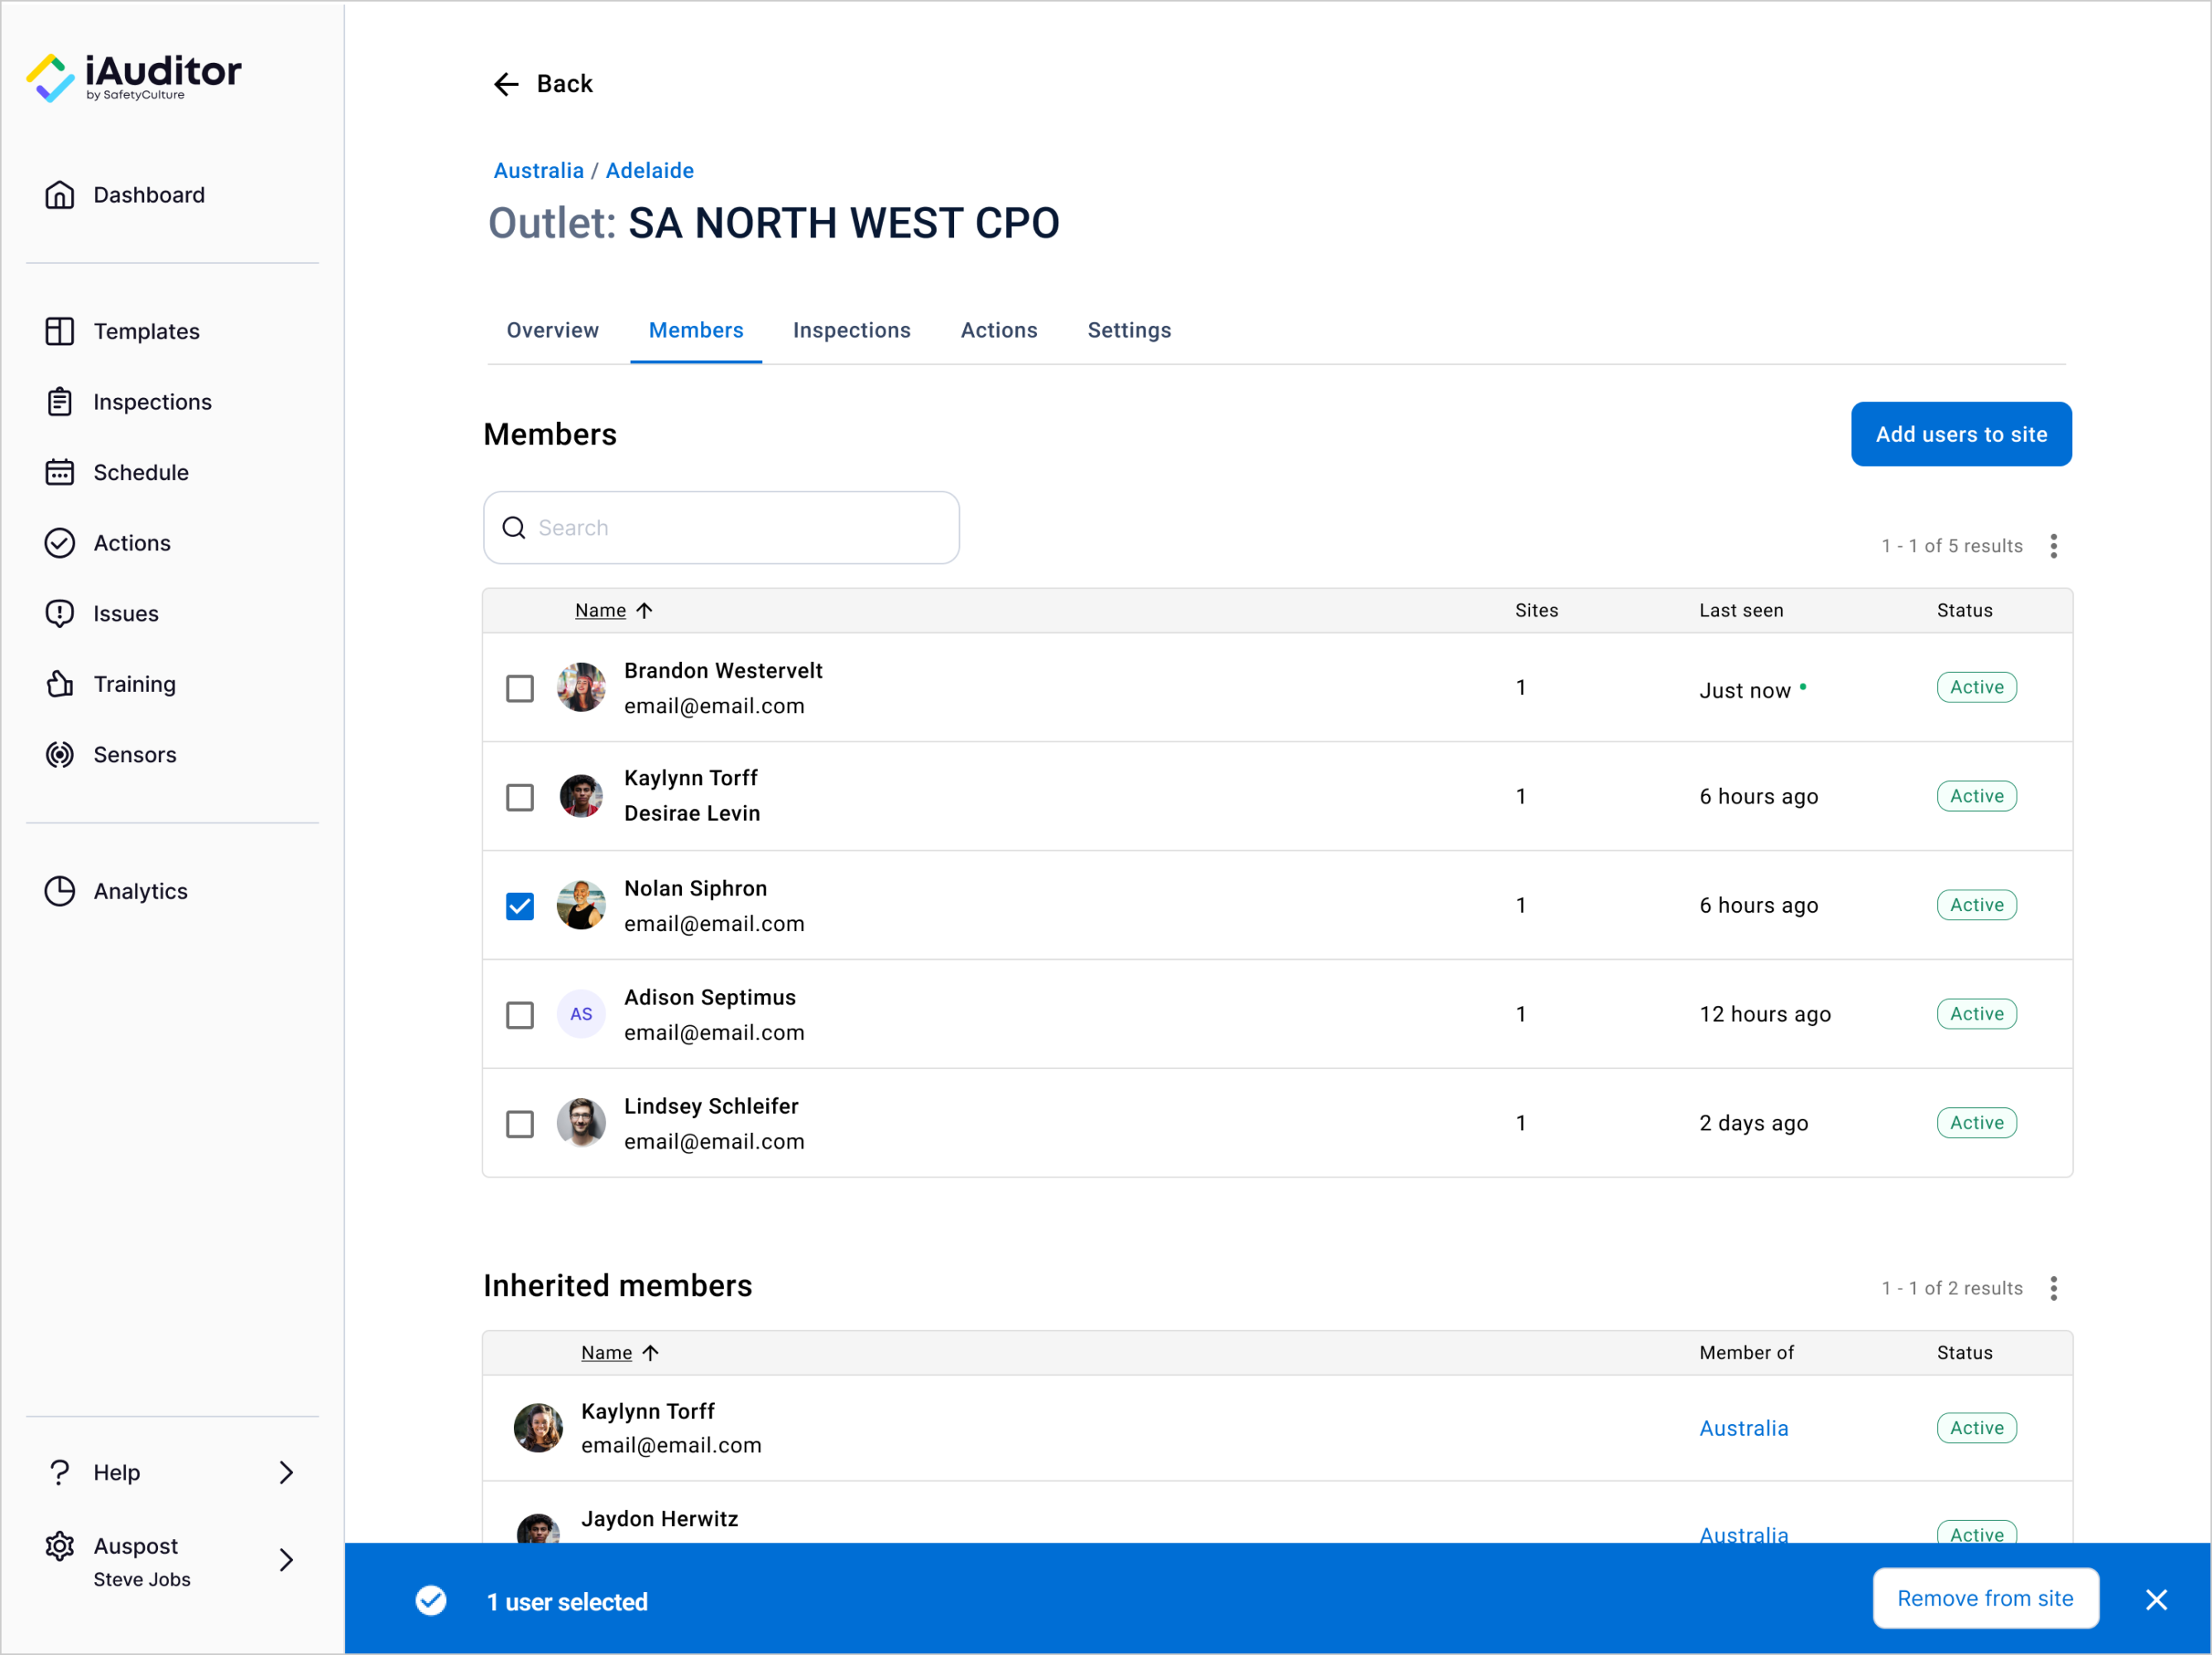Tick the checkbox for Lindsey Schleifer

(520, 1124)
